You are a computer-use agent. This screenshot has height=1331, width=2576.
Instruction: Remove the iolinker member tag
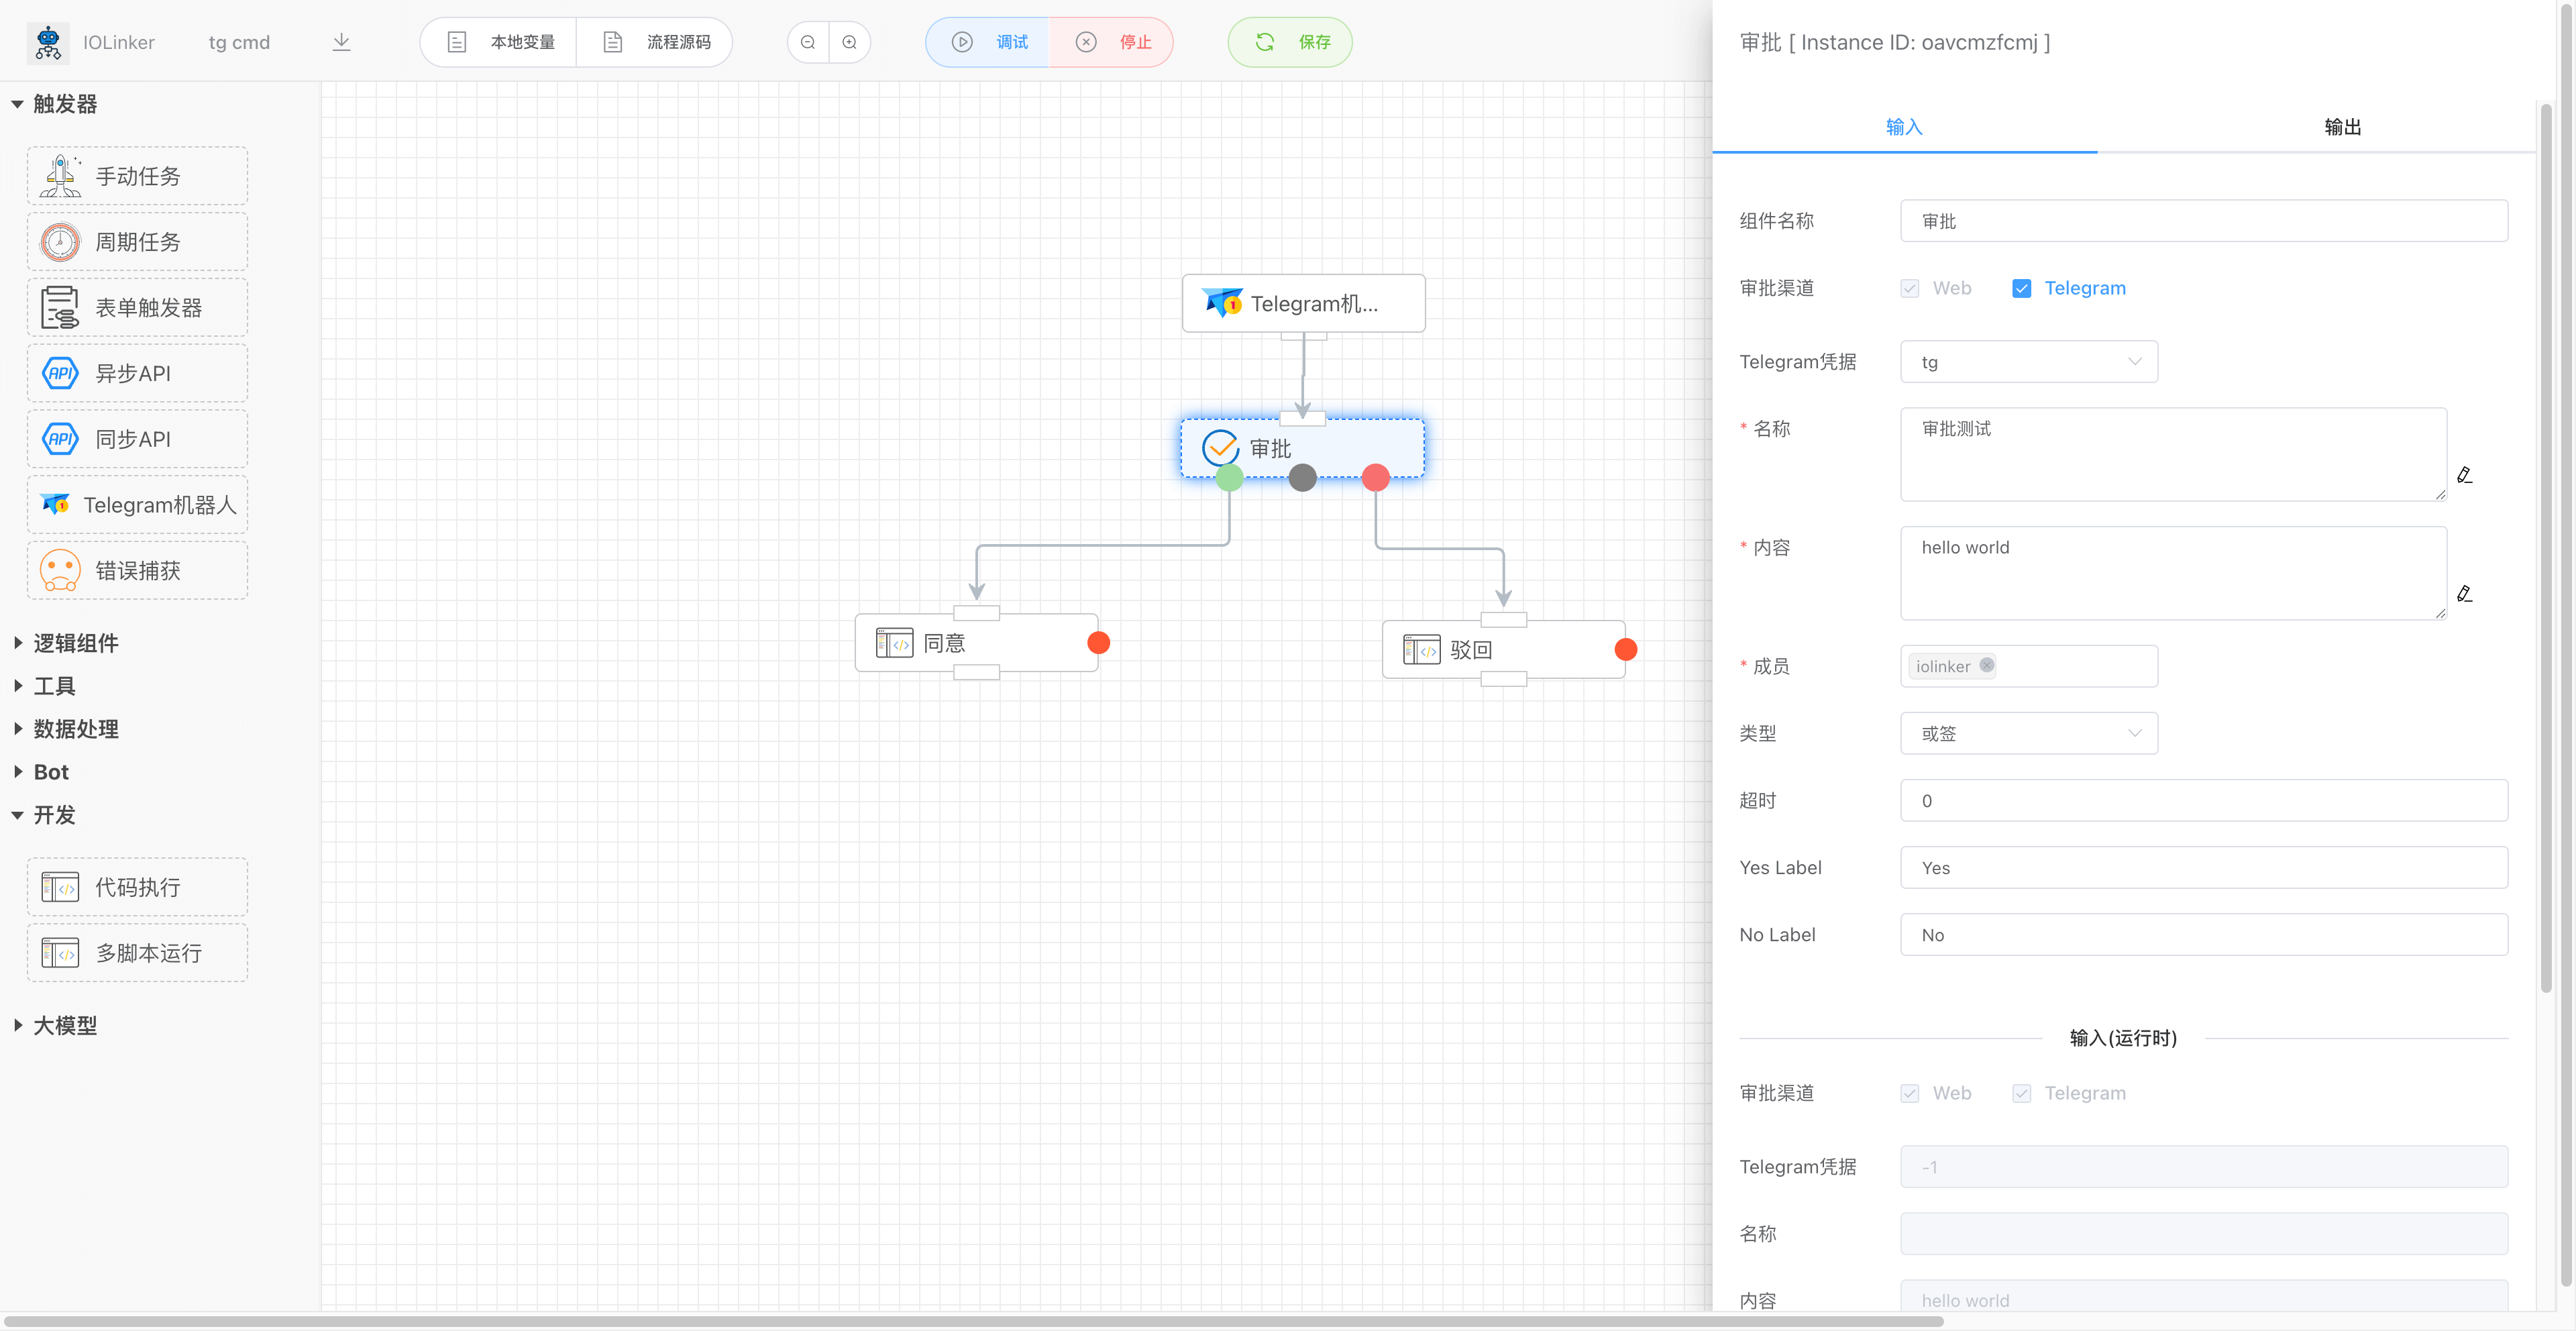[1986, 665]
